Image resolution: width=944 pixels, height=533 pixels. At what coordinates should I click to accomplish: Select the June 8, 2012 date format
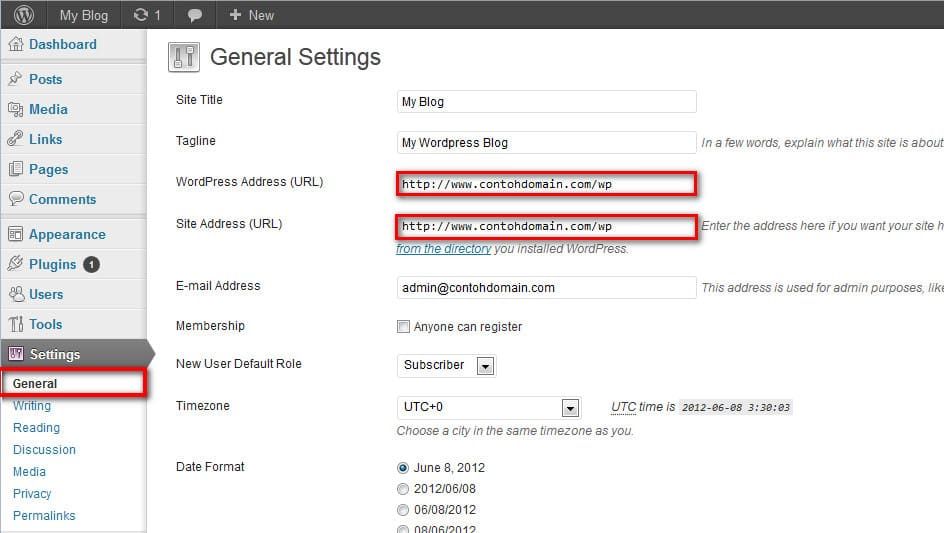(x=403, y=468)
